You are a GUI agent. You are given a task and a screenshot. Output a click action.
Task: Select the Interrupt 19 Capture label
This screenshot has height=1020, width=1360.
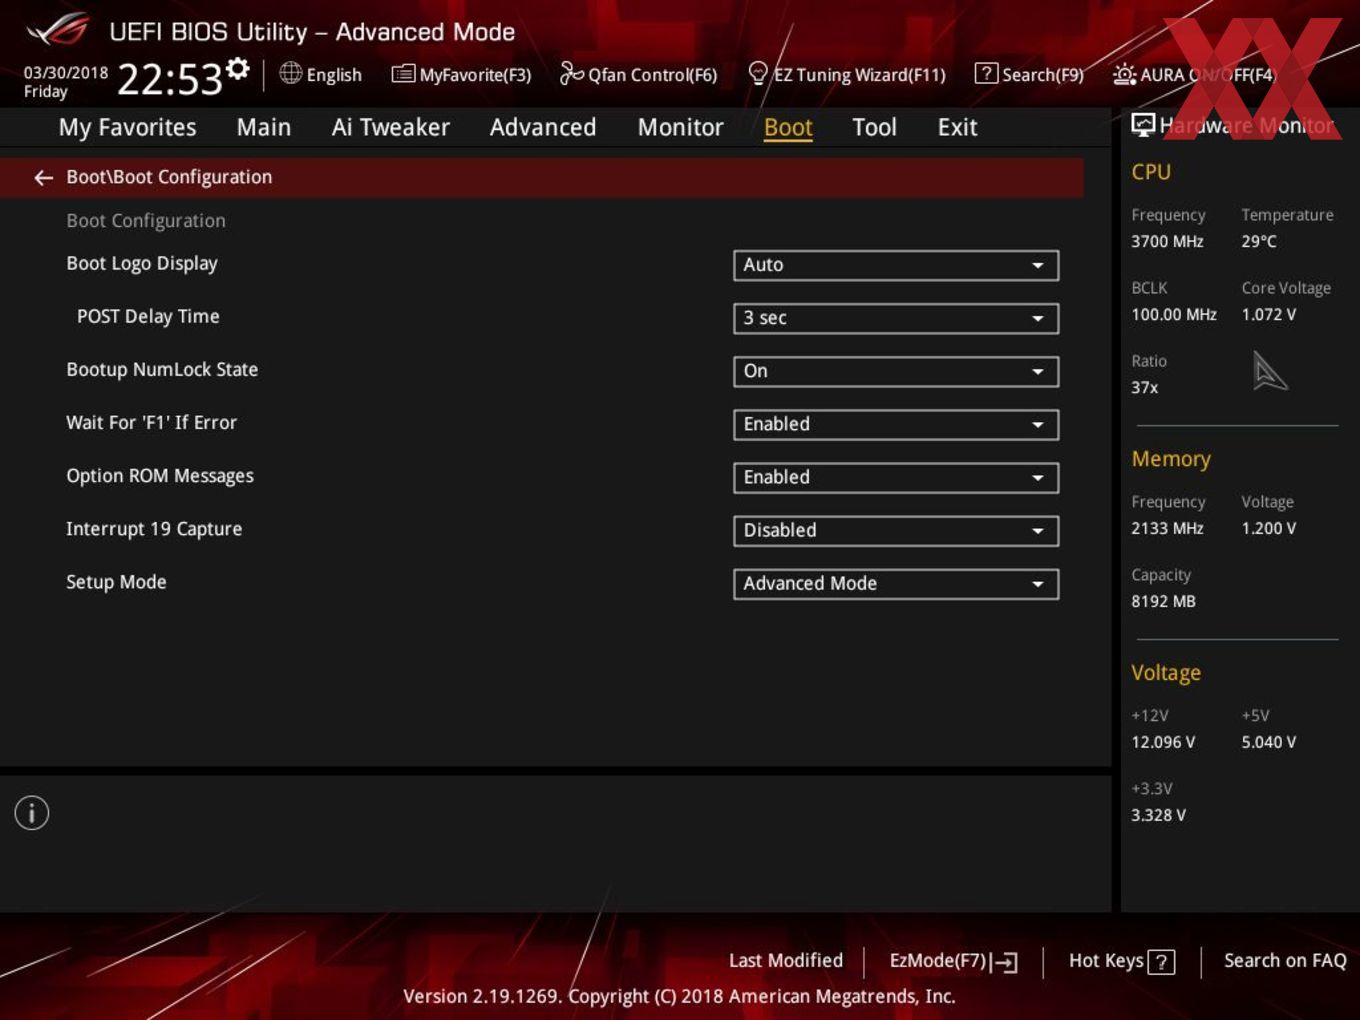(x=154, y=529)
